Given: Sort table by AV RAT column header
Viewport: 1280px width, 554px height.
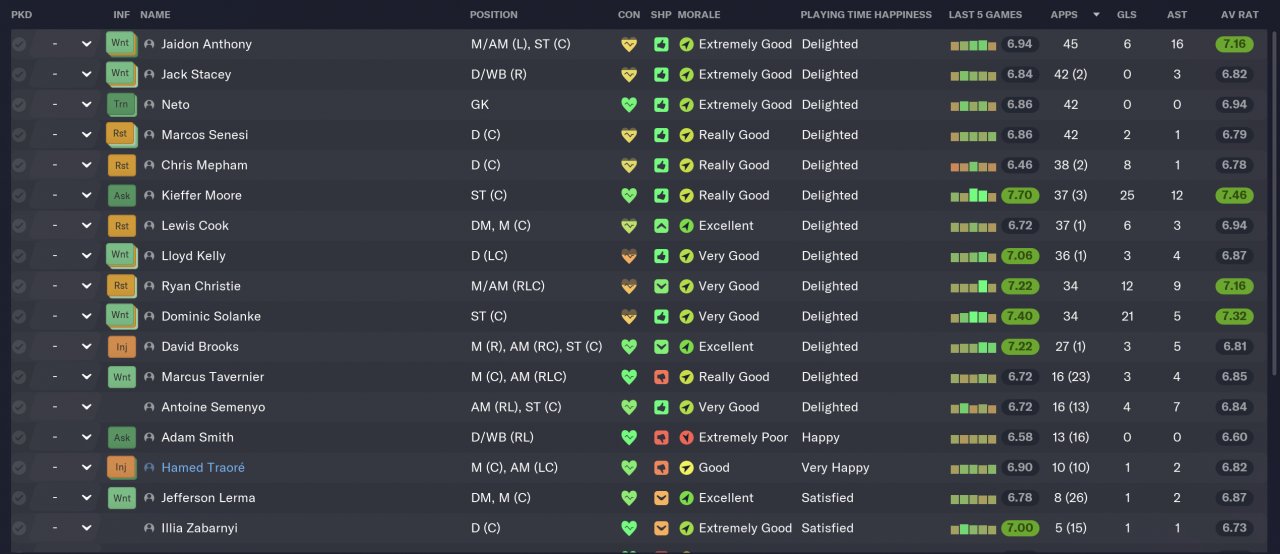Looking at the screenshot, I should 1240,15.
